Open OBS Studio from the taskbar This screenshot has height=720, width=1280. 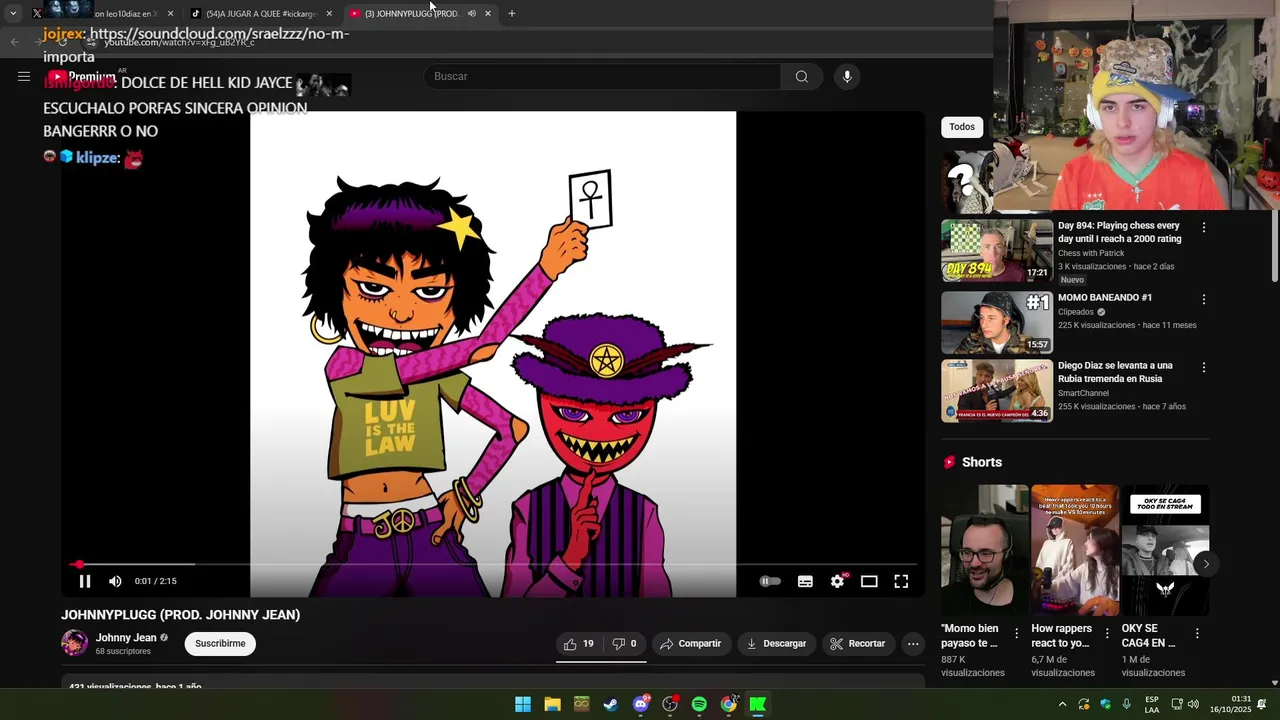tap(670, 704)
